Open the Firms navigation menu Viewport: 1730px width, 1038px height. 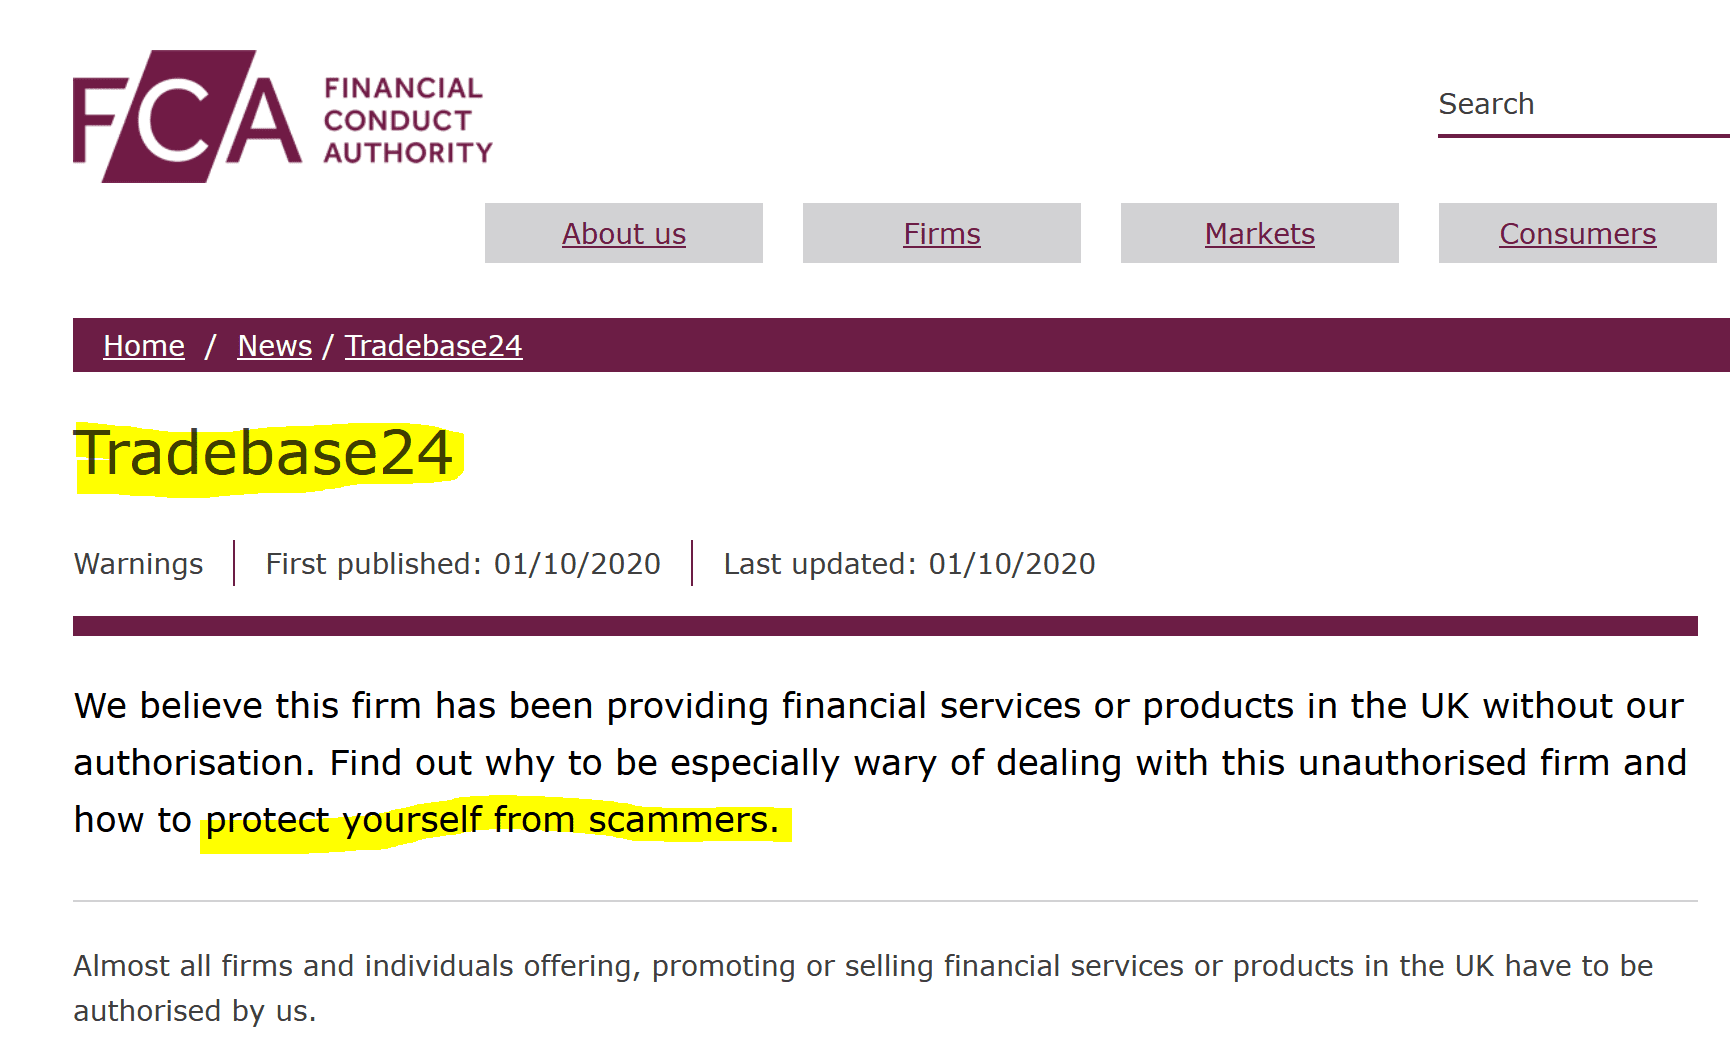click(x=940, y=233)
